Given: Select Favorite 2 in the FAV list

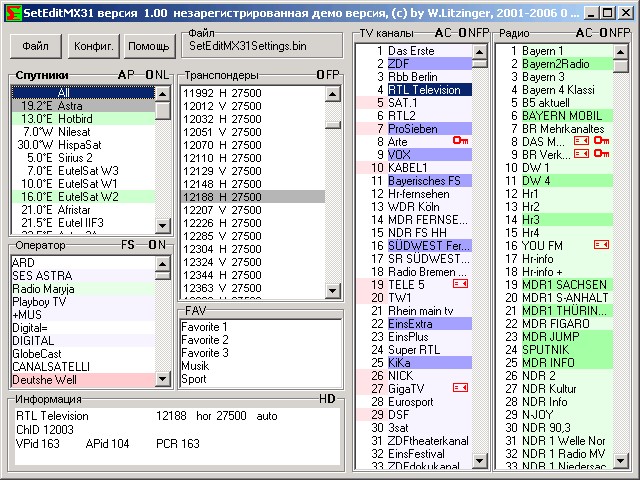Looking at the screenshot, I should [205, 341].
